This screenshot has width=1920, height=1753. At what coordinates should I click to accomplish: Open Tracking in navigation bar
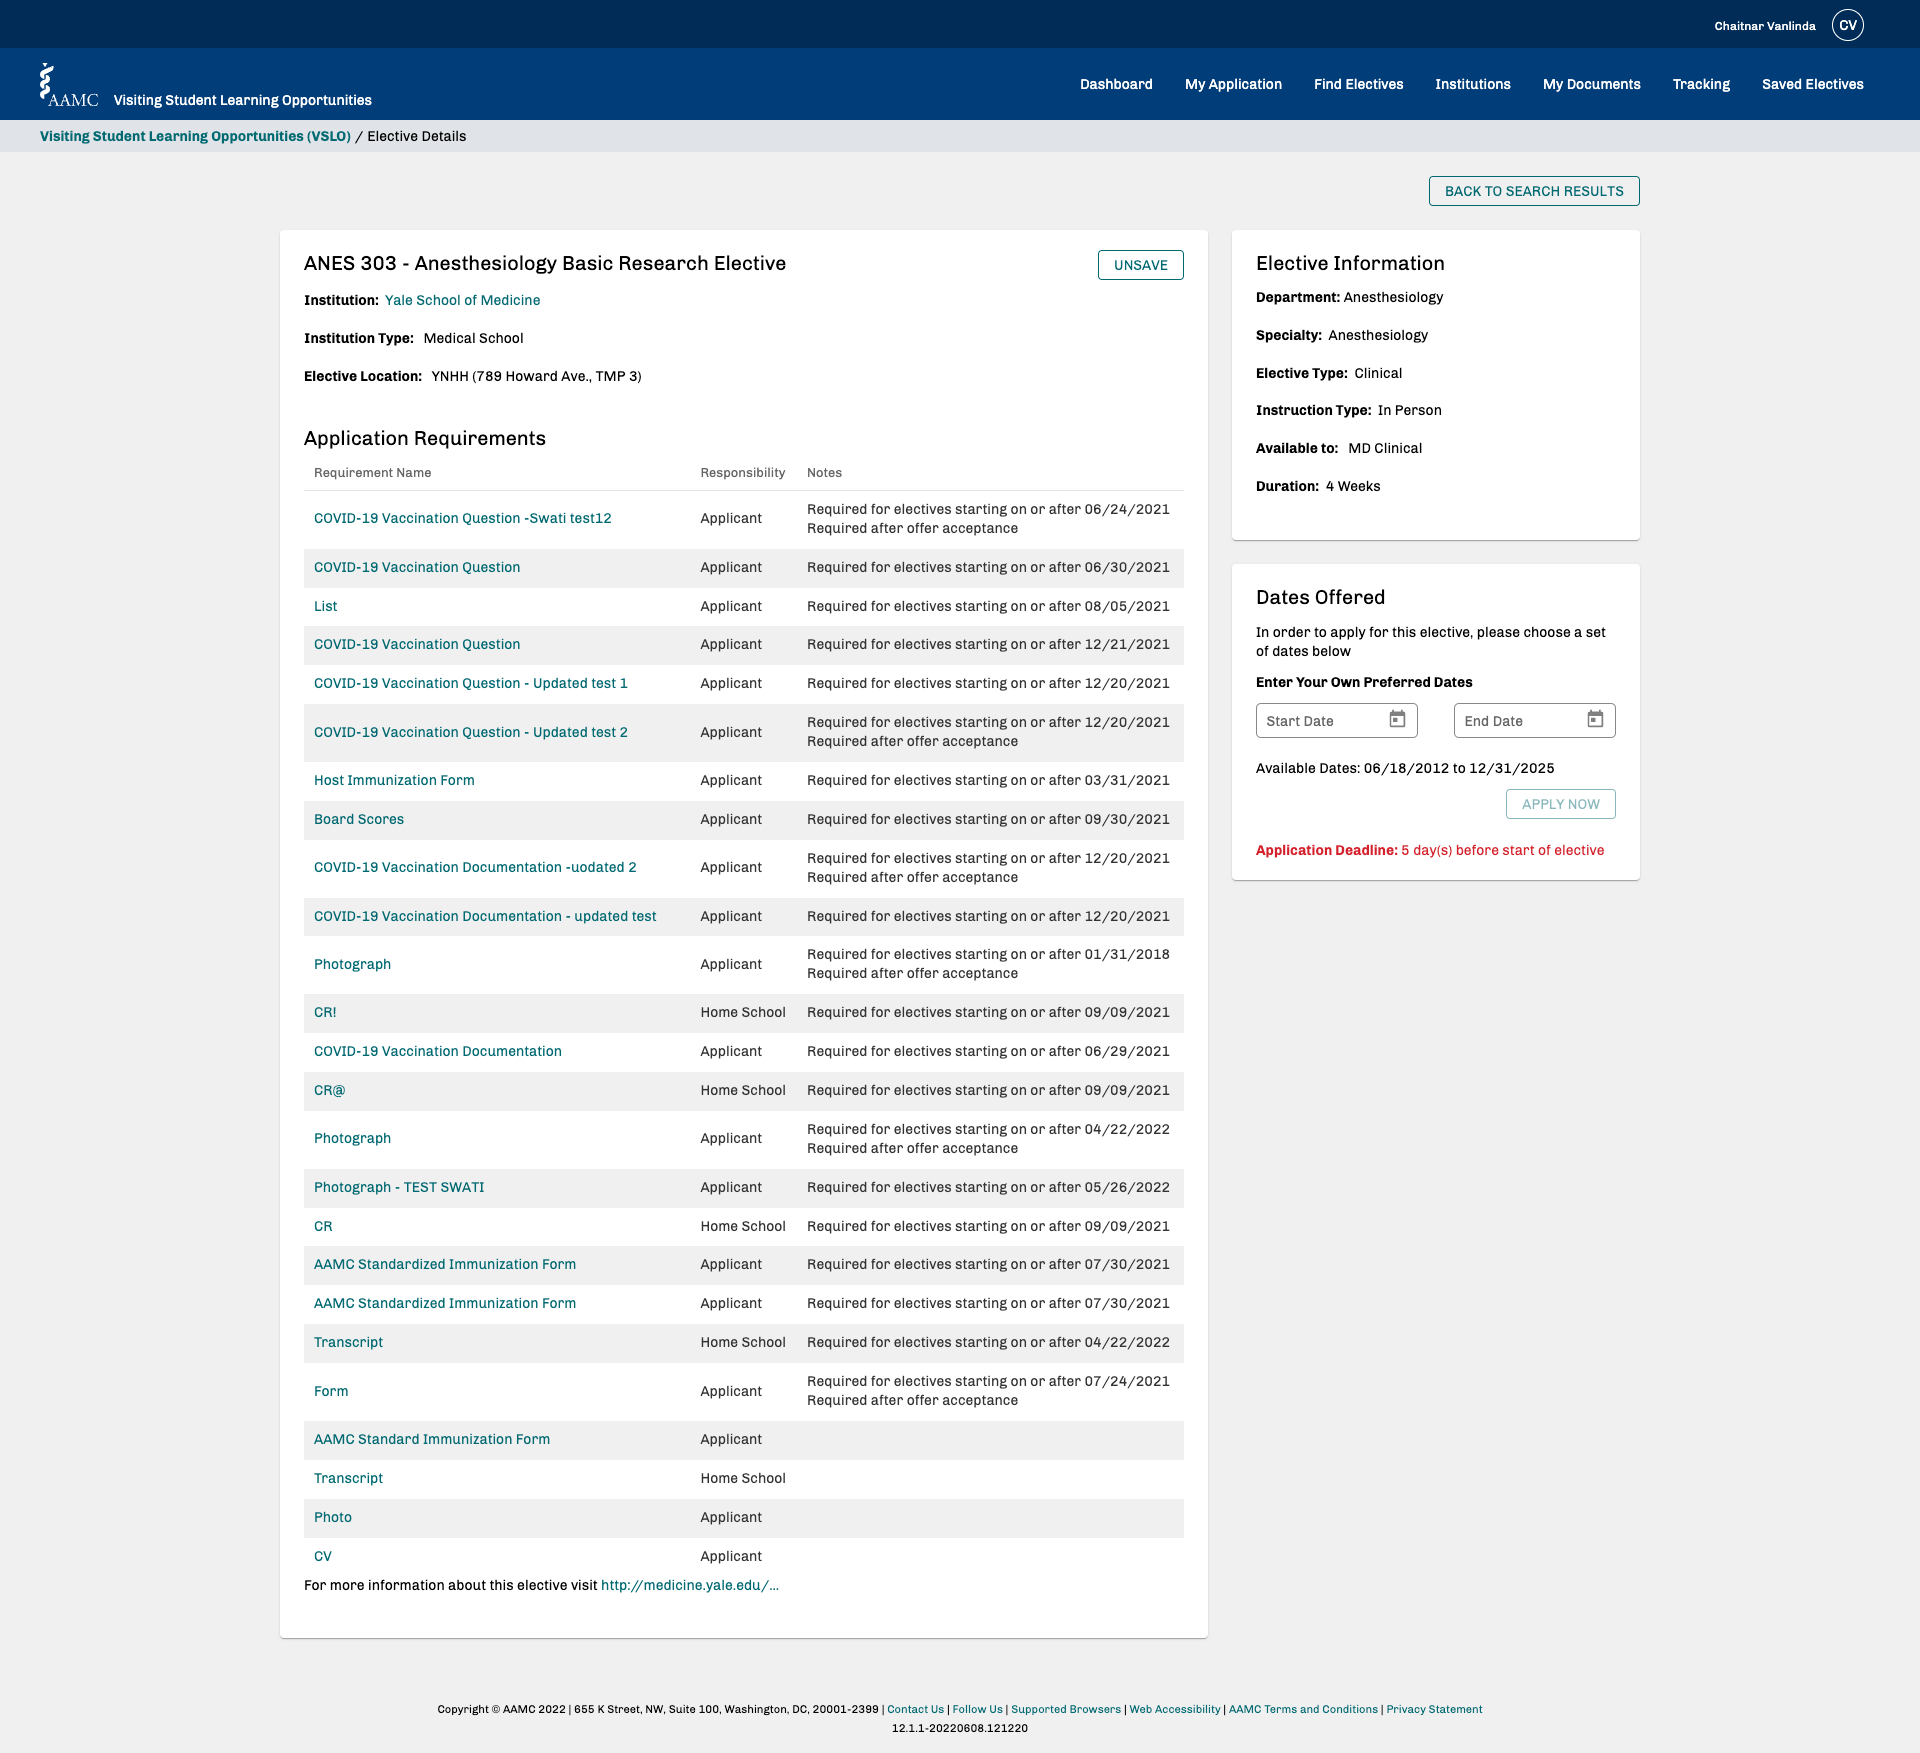tap(1701, 85)
